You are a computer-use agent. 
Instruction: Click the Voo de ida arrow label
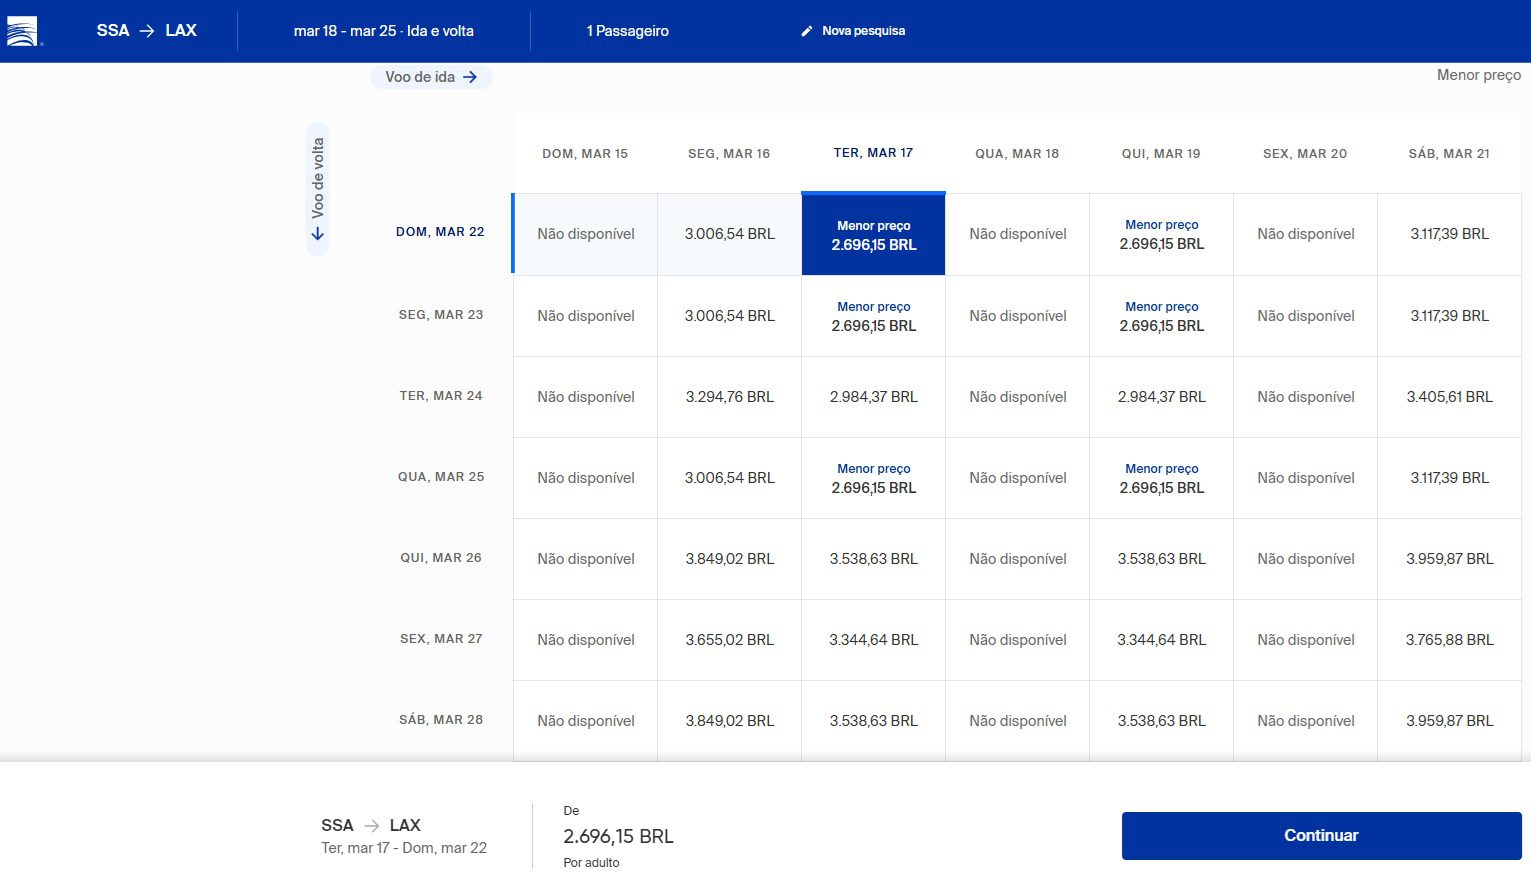[x=431, y=77]
